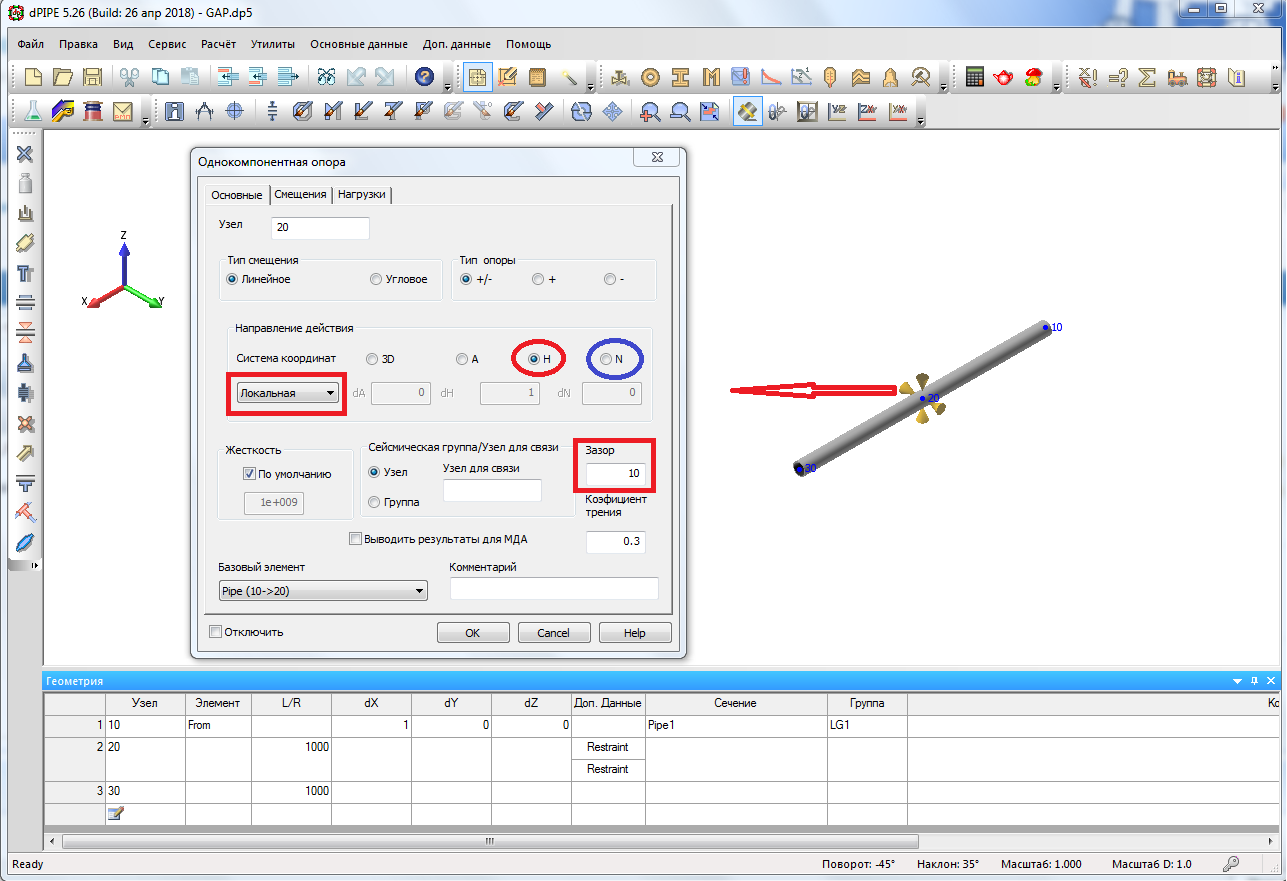Open the Расчёт menu
Viewport: 1287px width, 881px height.
pyautogui.click(x=218, y=44)
